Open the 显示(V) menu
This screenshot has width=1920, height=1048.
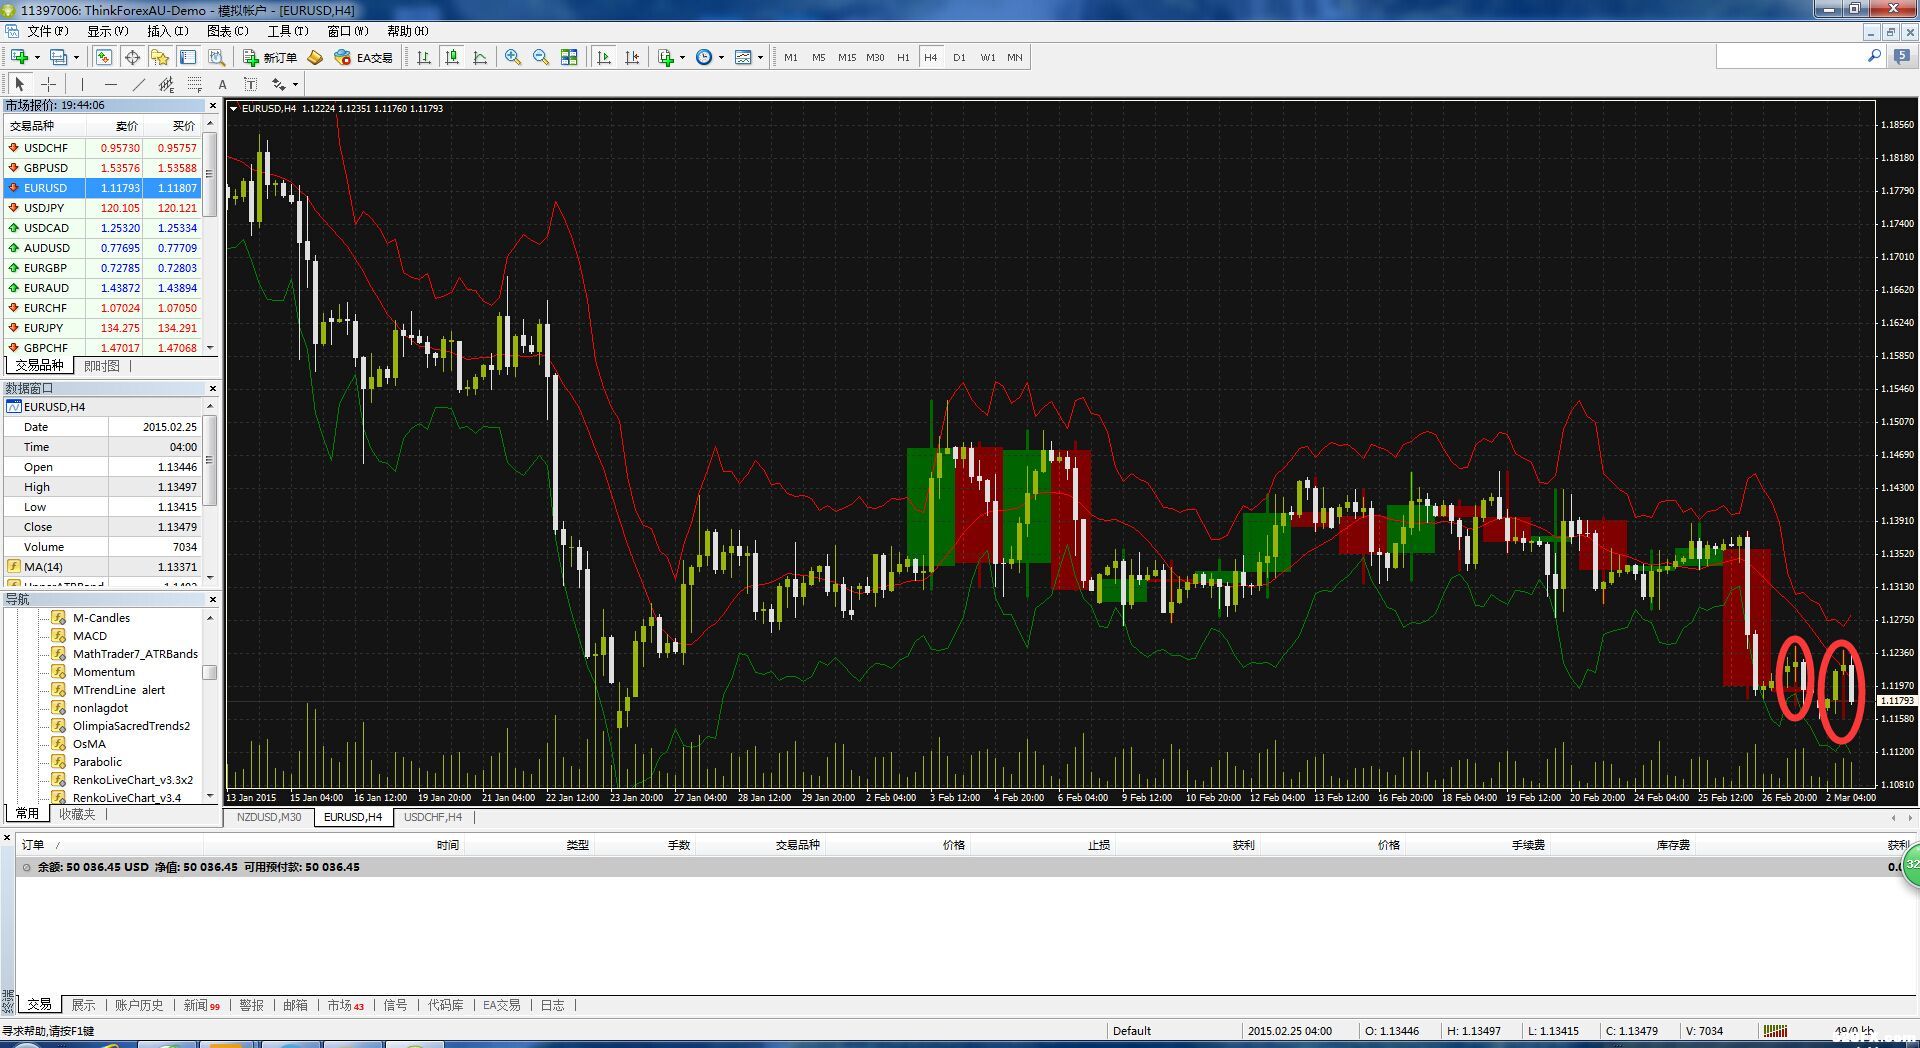pyautogui.click(x=107, y=31)
